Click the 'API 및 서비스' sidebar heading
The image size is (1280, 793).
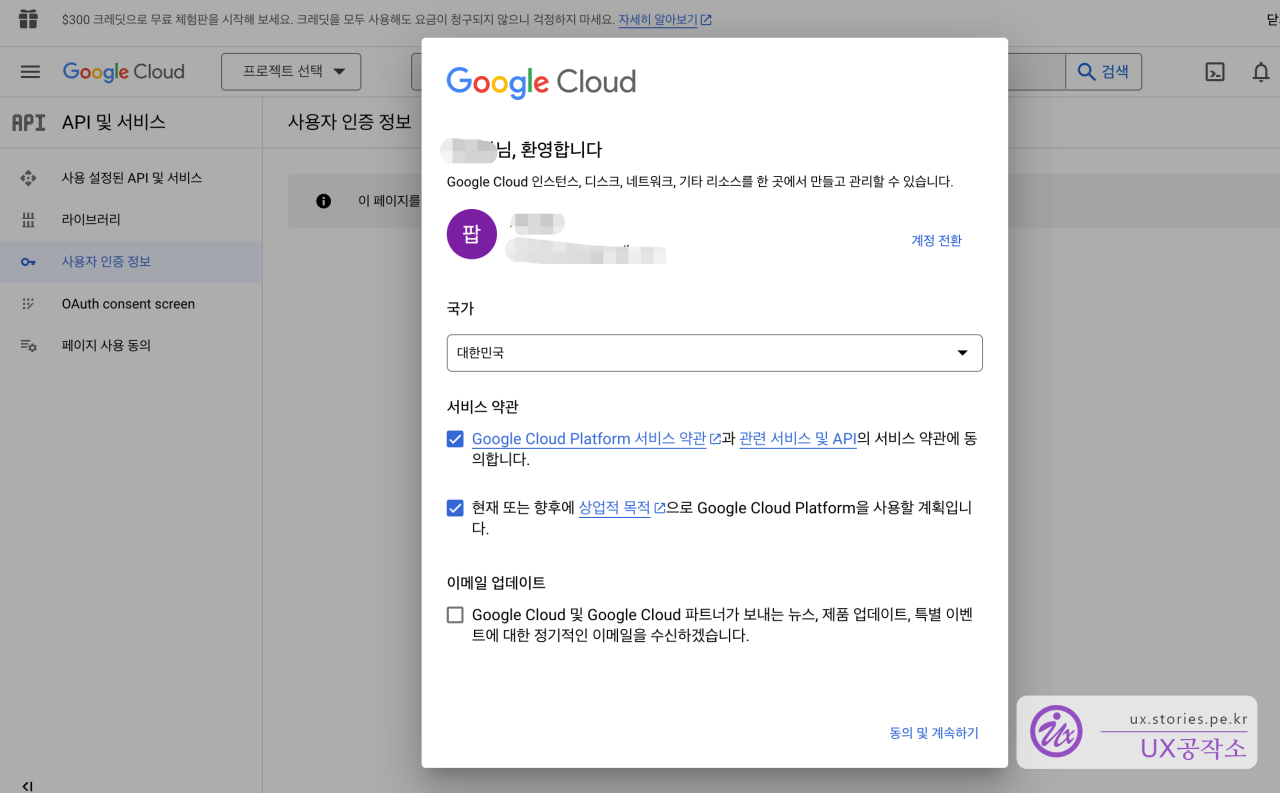113,122
